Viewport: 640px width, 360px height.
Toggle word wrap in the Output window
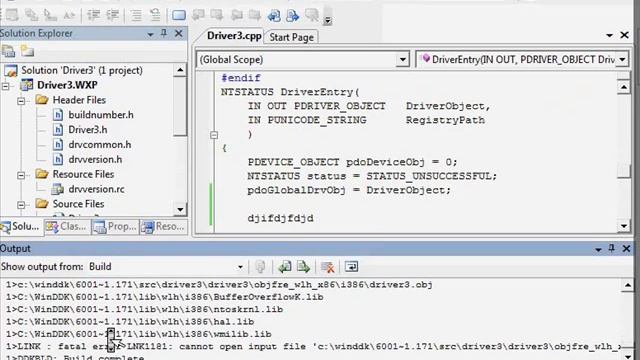[x=351, y=267]
